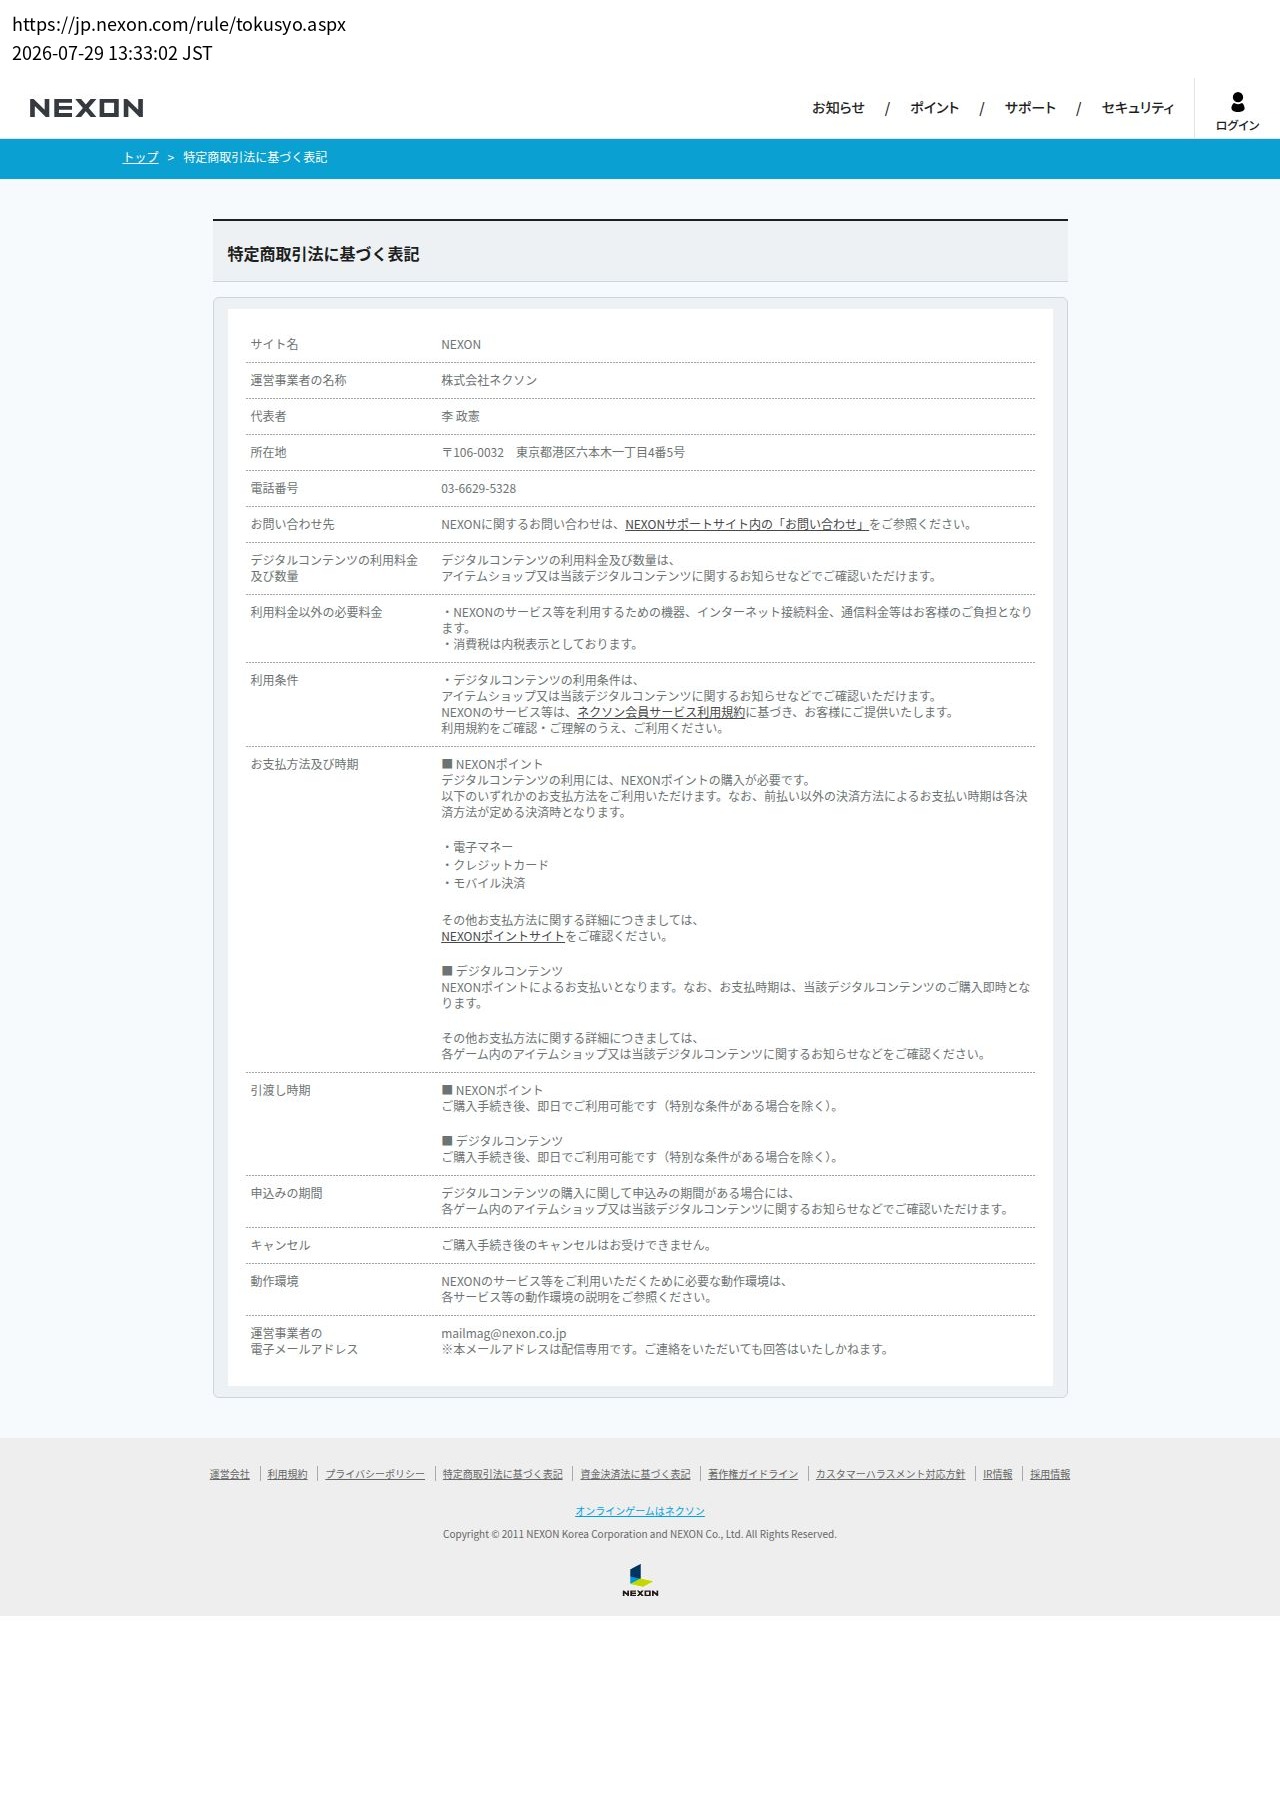Click 引渡し時期 row label
Image resolution: width=1280 pixels, height=1816 pixels.
point(280,1091)
